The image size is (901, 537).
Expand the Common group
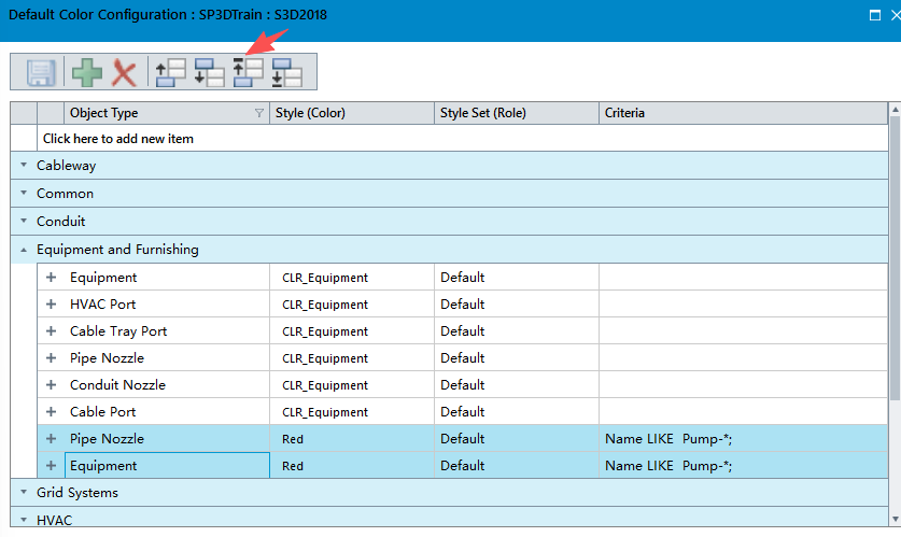pos(24,194)
